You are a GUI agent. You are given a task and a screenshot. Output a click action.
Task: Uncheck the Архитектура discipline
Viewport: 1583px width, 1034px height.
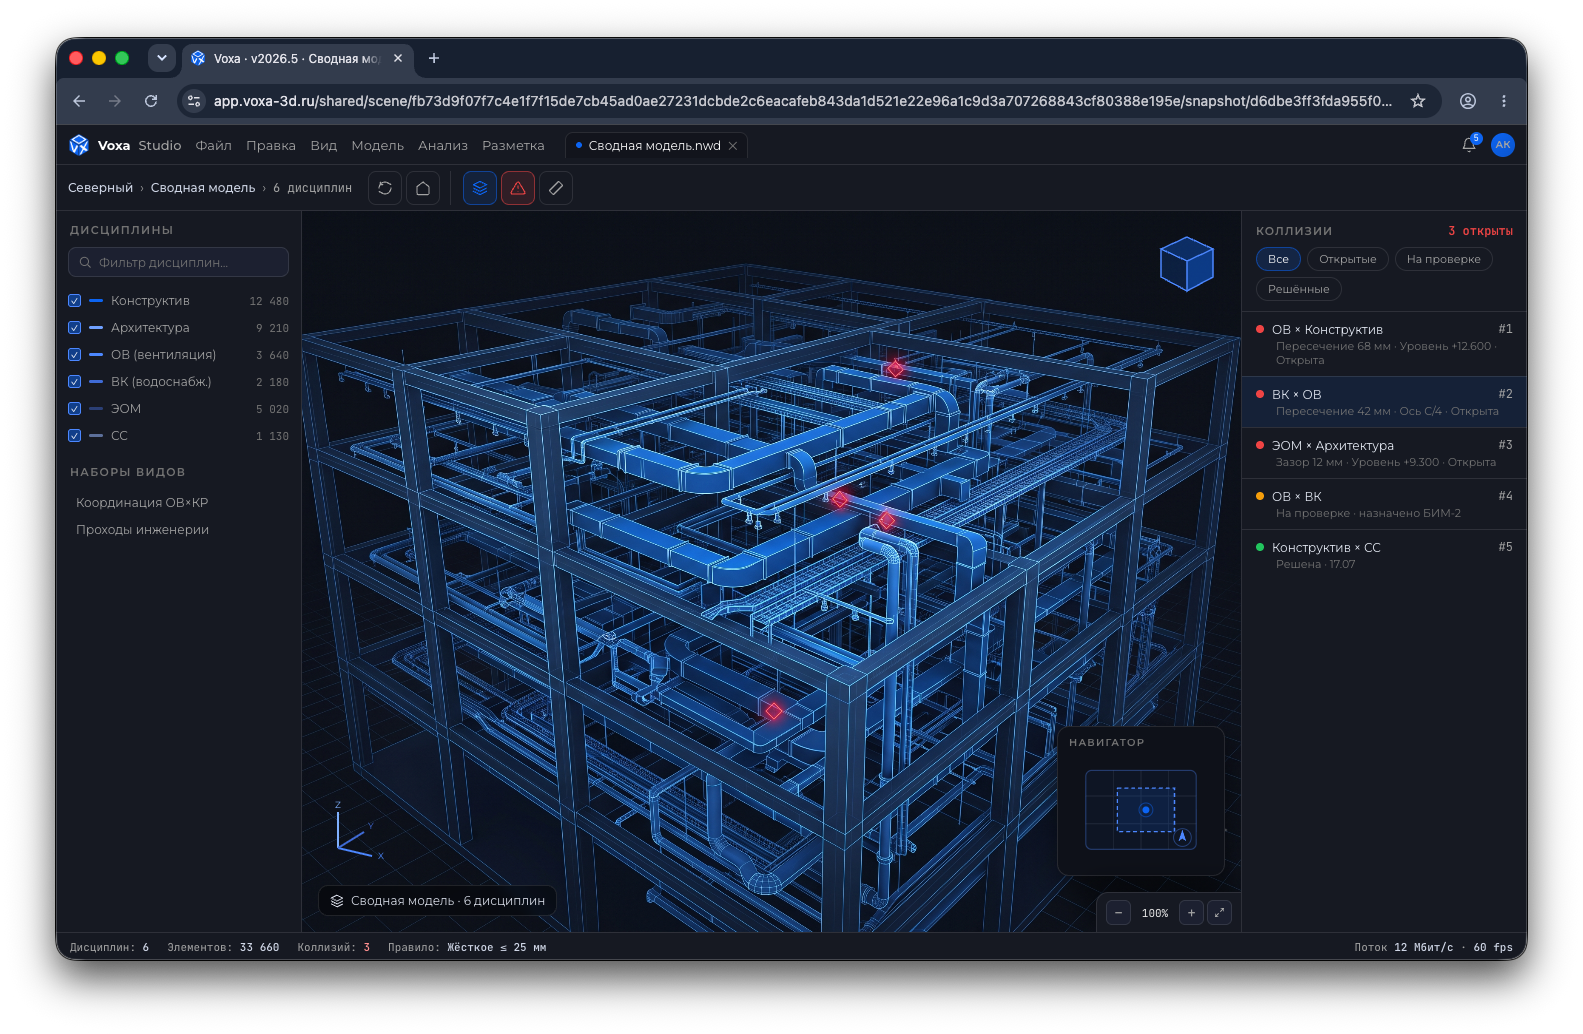click(x=75, y=328)
